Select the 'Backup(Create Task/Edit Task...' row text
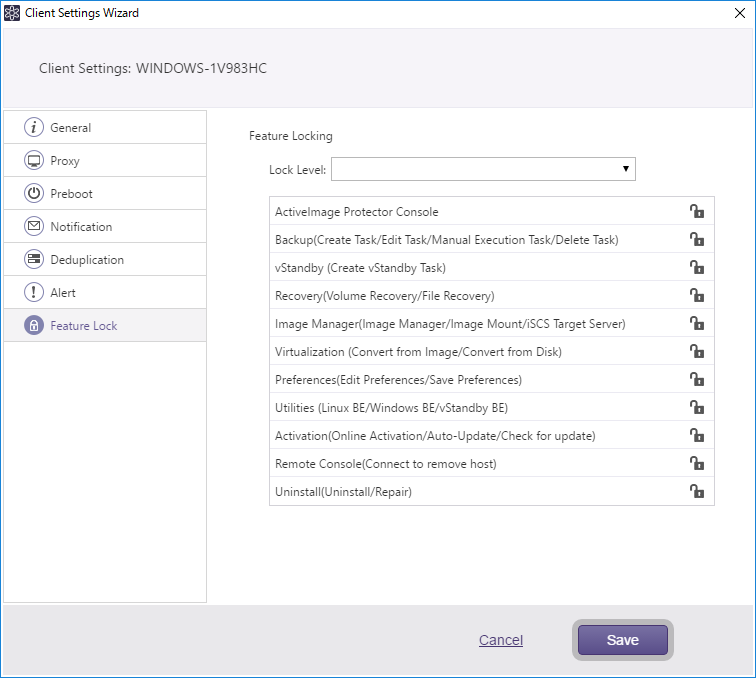756x678 pixels. tap(446, 240)
